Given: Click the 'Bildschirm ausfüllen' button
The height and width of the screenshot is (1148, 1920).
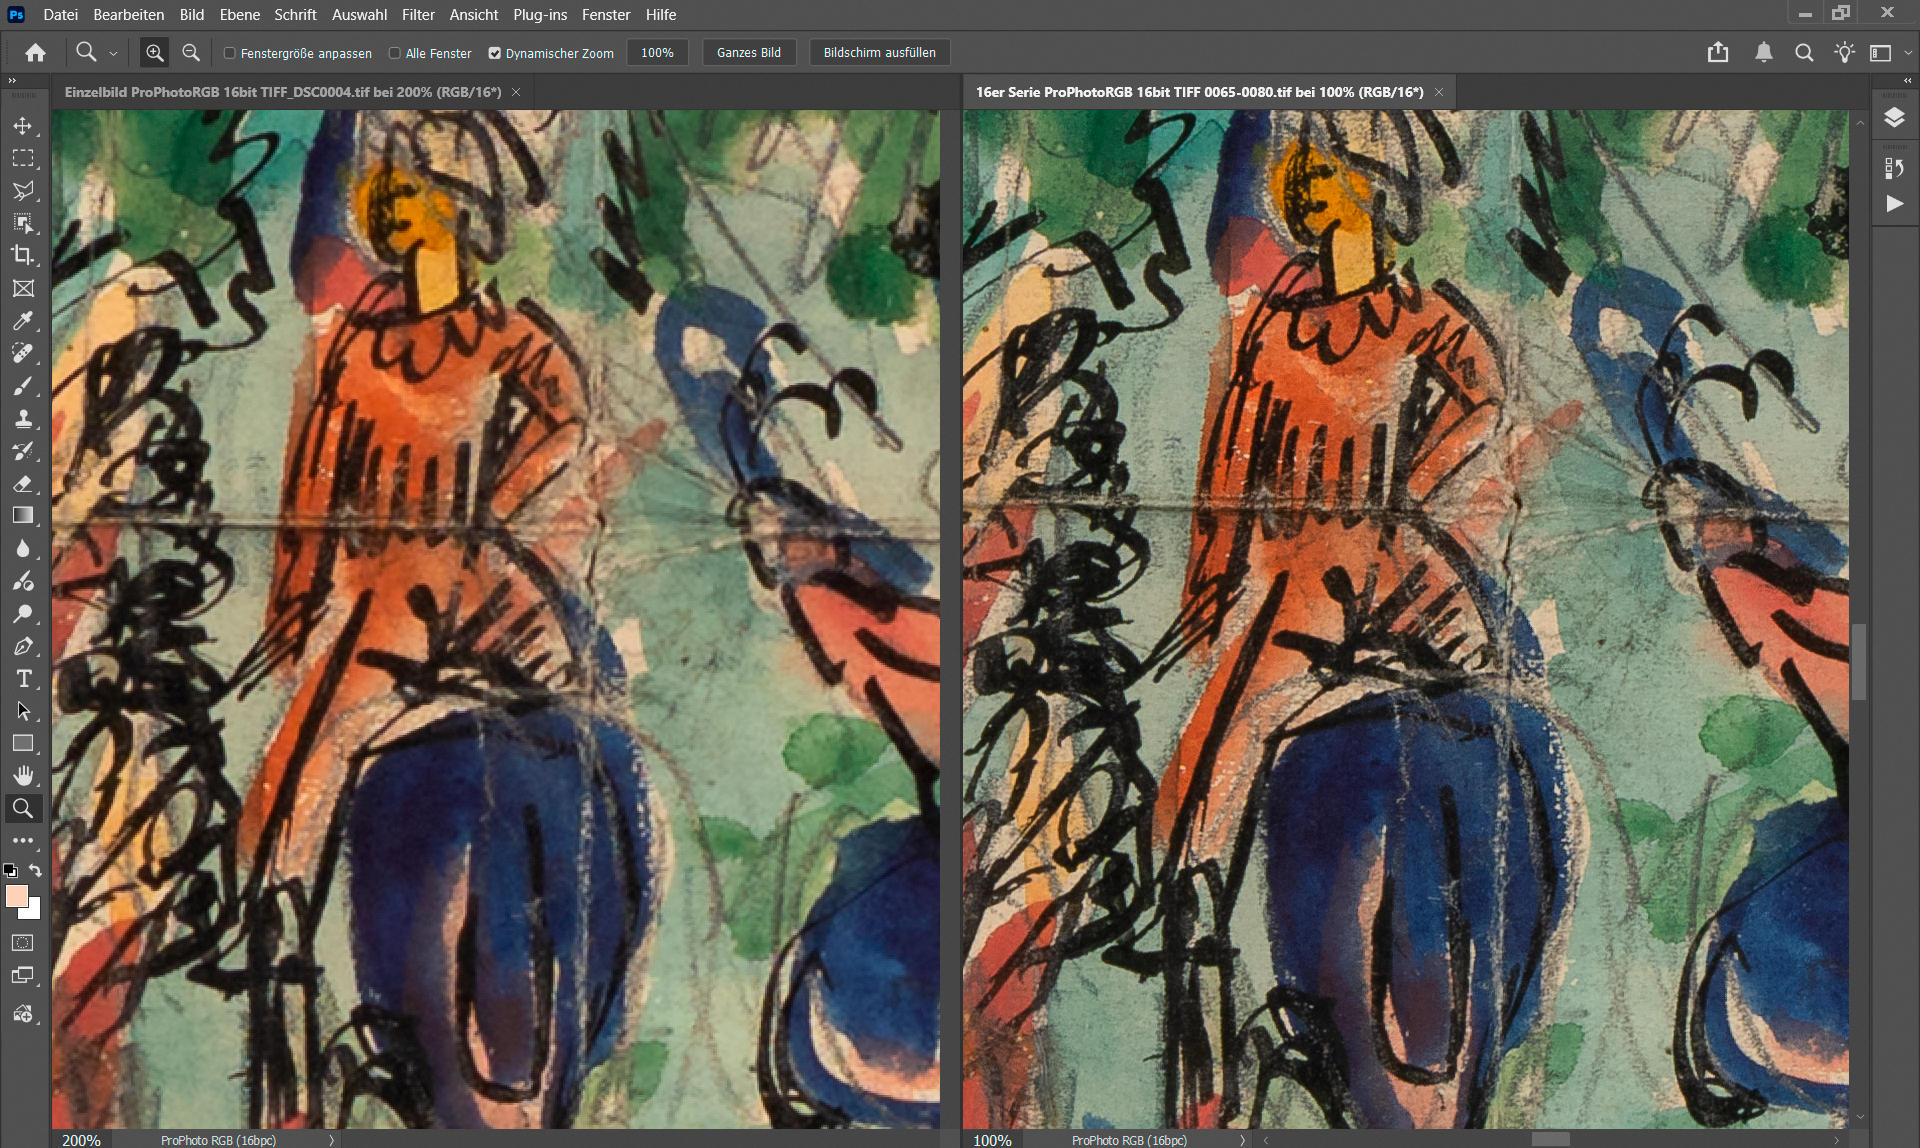Looking at the screenshot, I should pos(880,53).
